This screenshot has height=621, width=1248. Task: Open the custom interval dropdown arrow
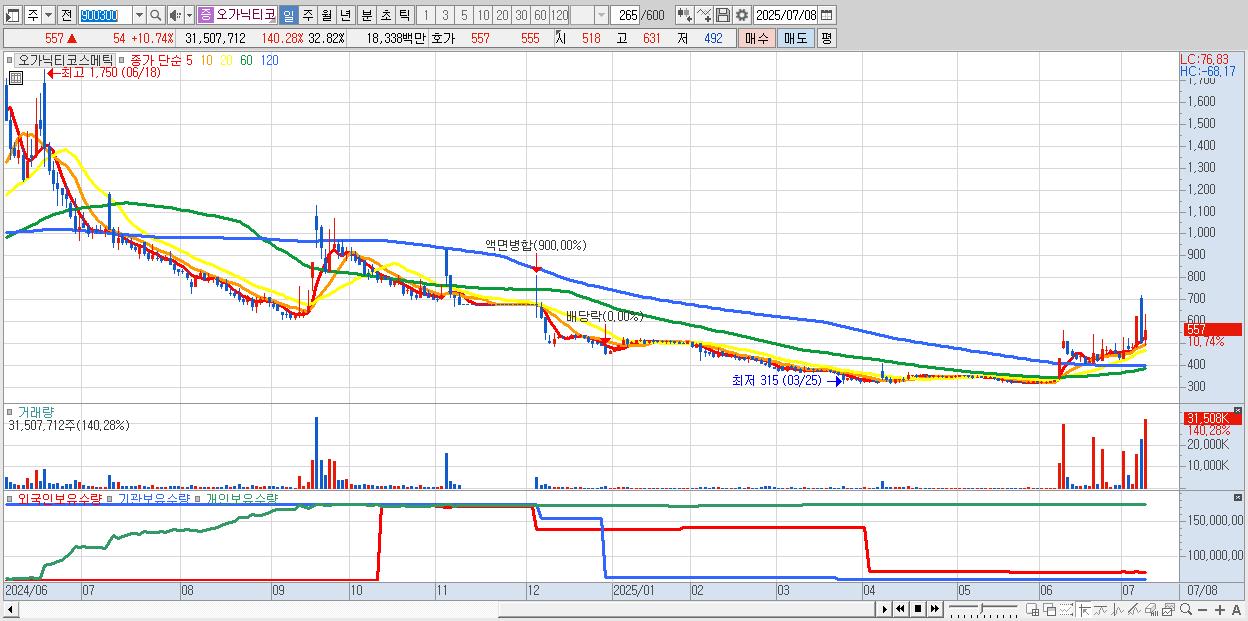click(x=600, y=15)
